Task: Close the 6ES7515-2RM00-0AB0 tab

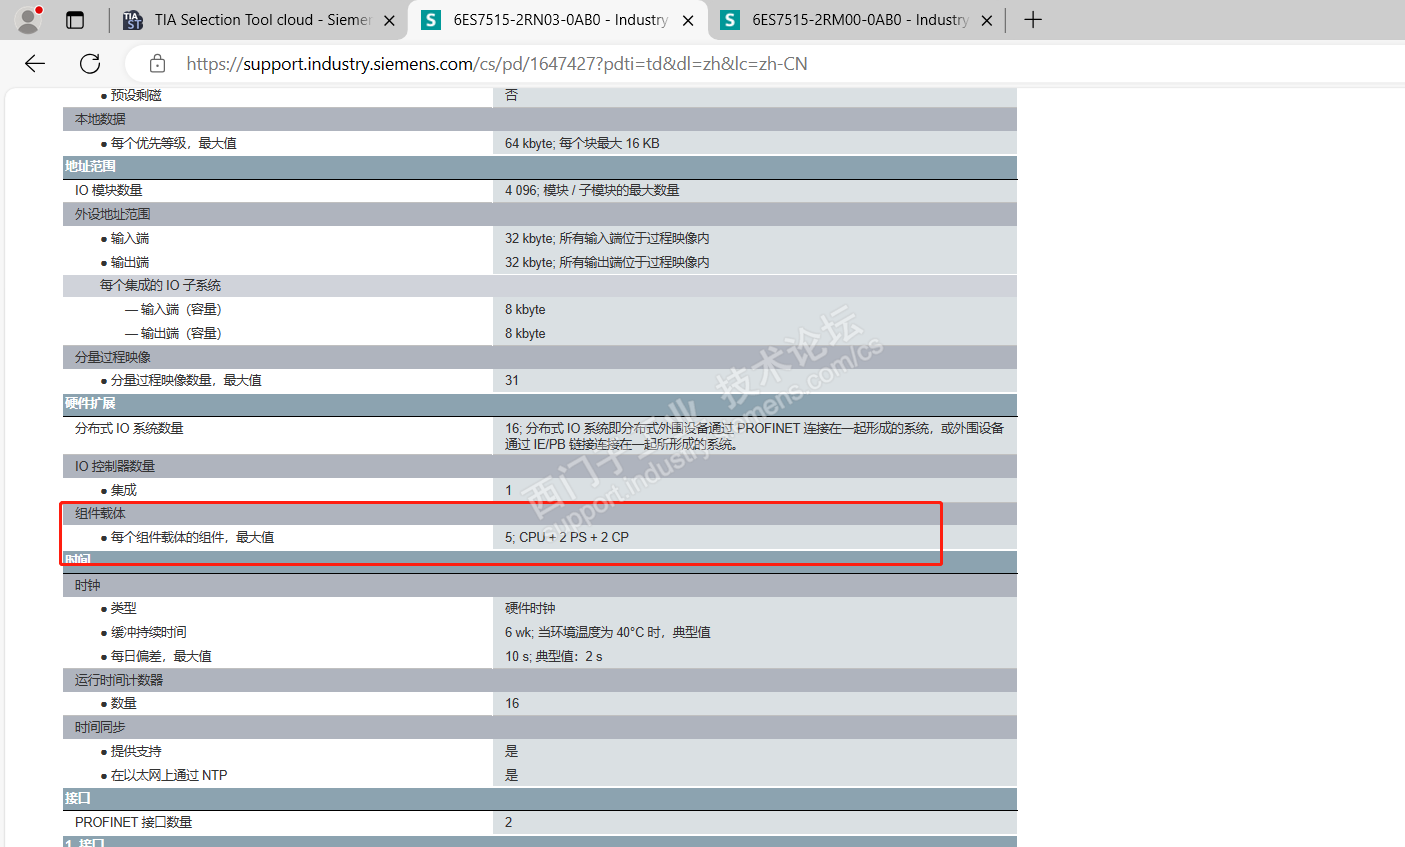Action: coord(987,20)
